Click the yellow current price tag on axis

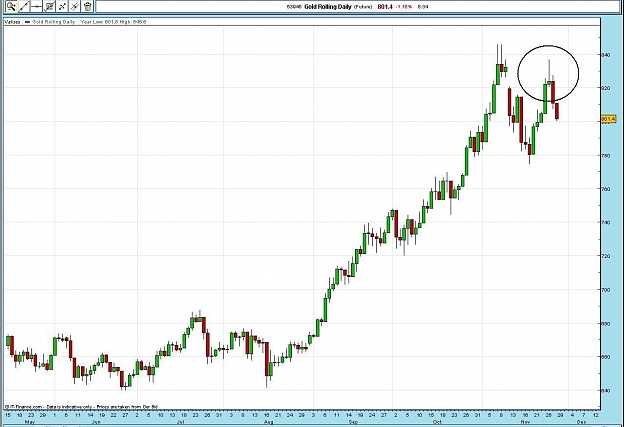pos(608,119)
